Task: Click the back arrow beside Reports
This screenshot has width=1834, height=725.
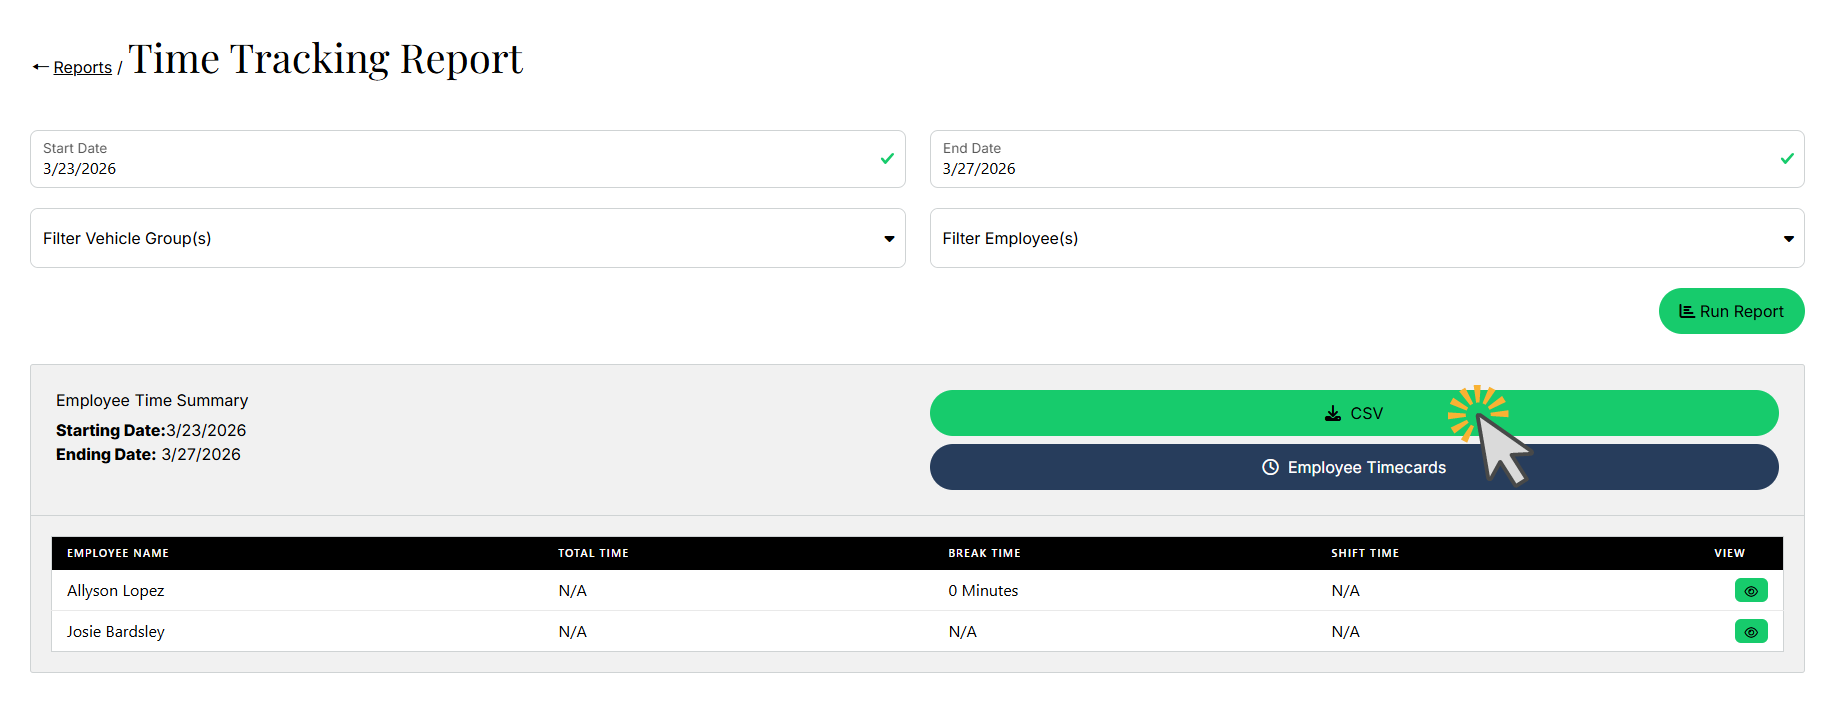Action: [40, 67]
